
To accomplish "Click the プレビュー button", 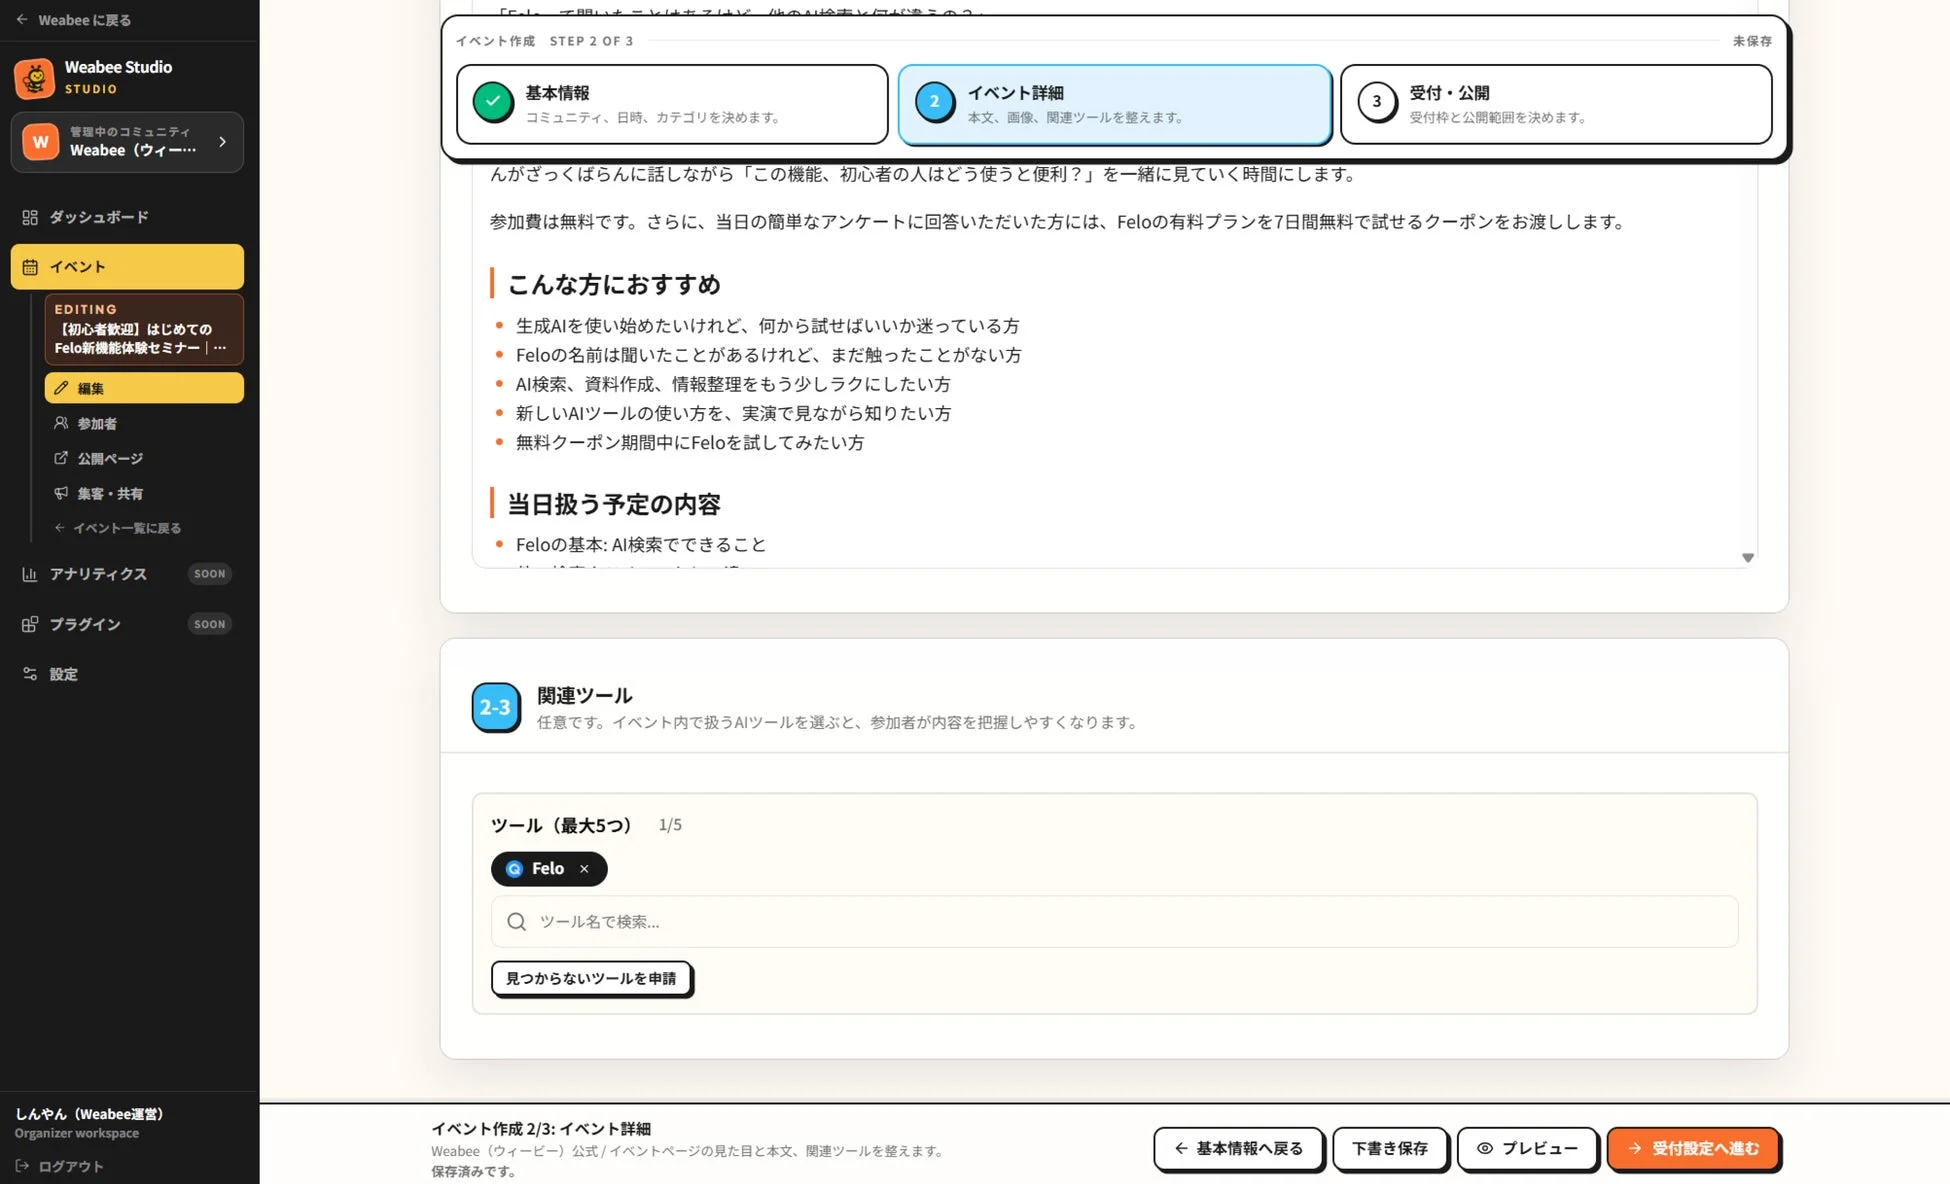I will coord(1527,1149).
